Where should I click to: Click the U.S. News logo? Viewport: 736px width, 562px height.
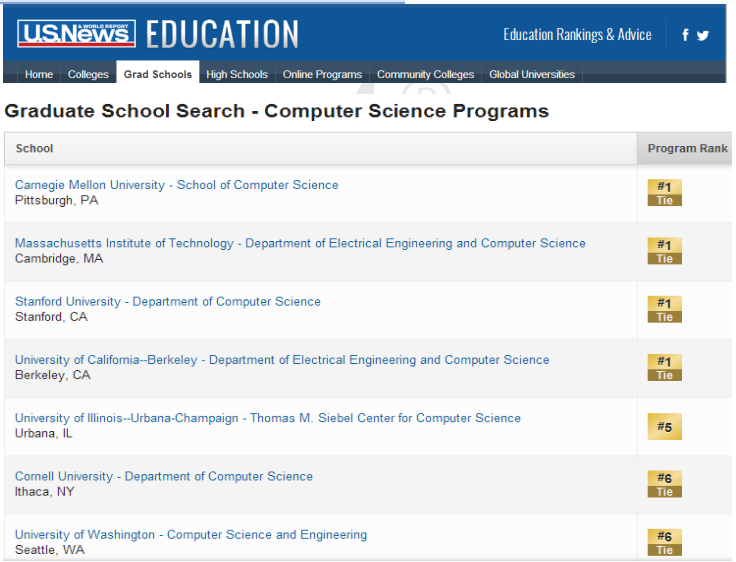pyautogui.click(x=76, y=34)
